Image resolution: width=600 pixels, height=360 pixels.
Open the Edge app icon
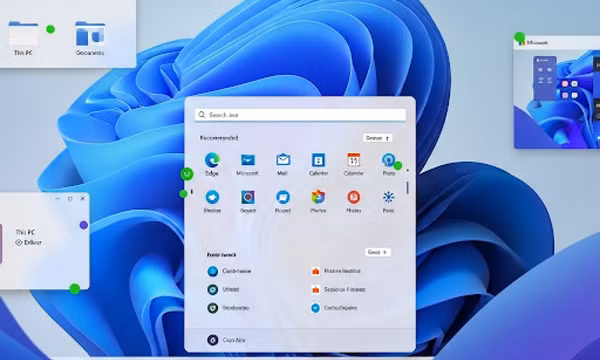point(212,160)
